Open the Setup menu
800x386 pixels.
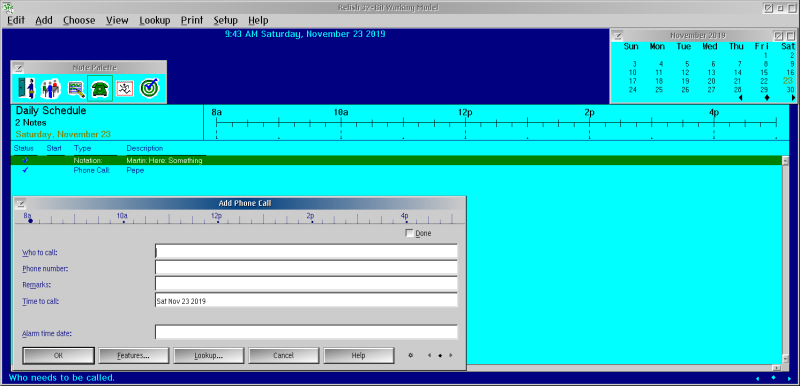pyautogui.click(x=226, y=20)
